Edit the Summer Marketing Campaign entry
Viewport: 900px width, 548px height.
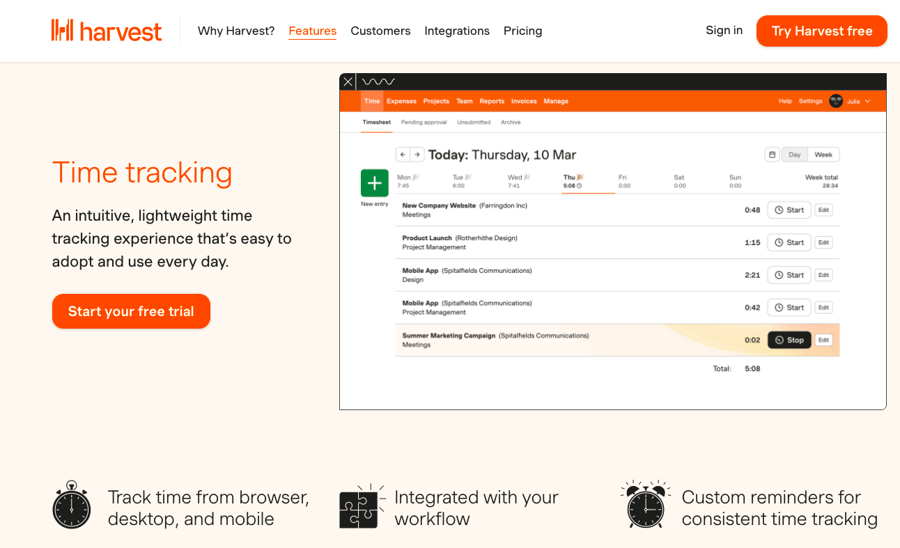[x=824, y=340]
